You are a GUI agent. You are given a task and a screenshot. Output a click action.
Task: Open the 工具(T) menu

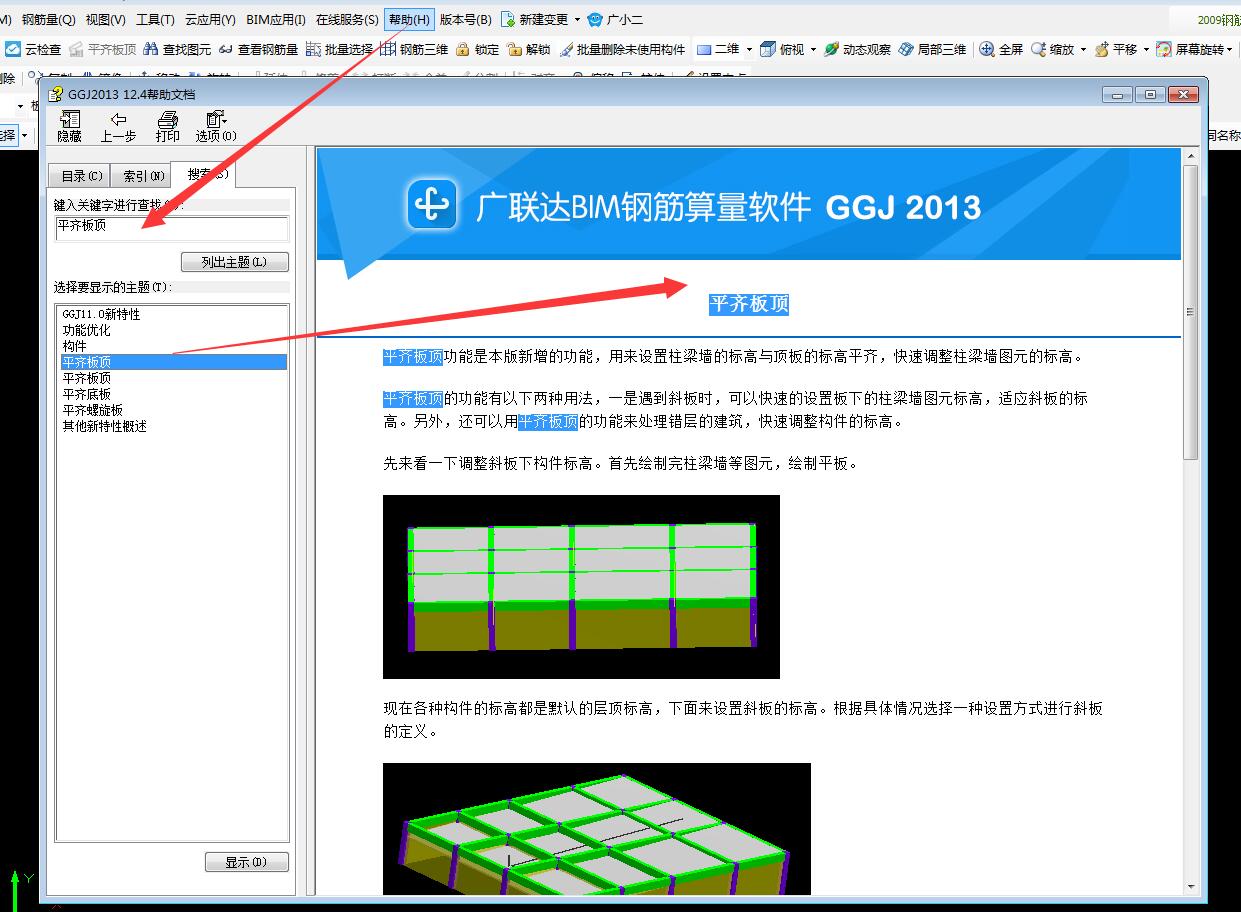point(155,19)
